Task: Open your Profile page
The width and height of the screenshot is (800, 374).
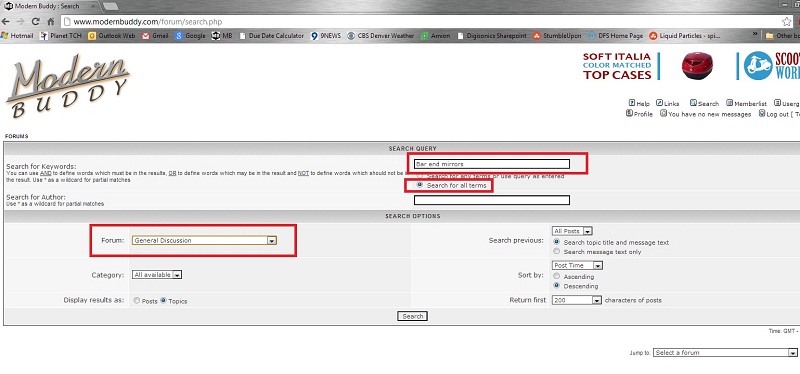Action: (x=639, y=114)
